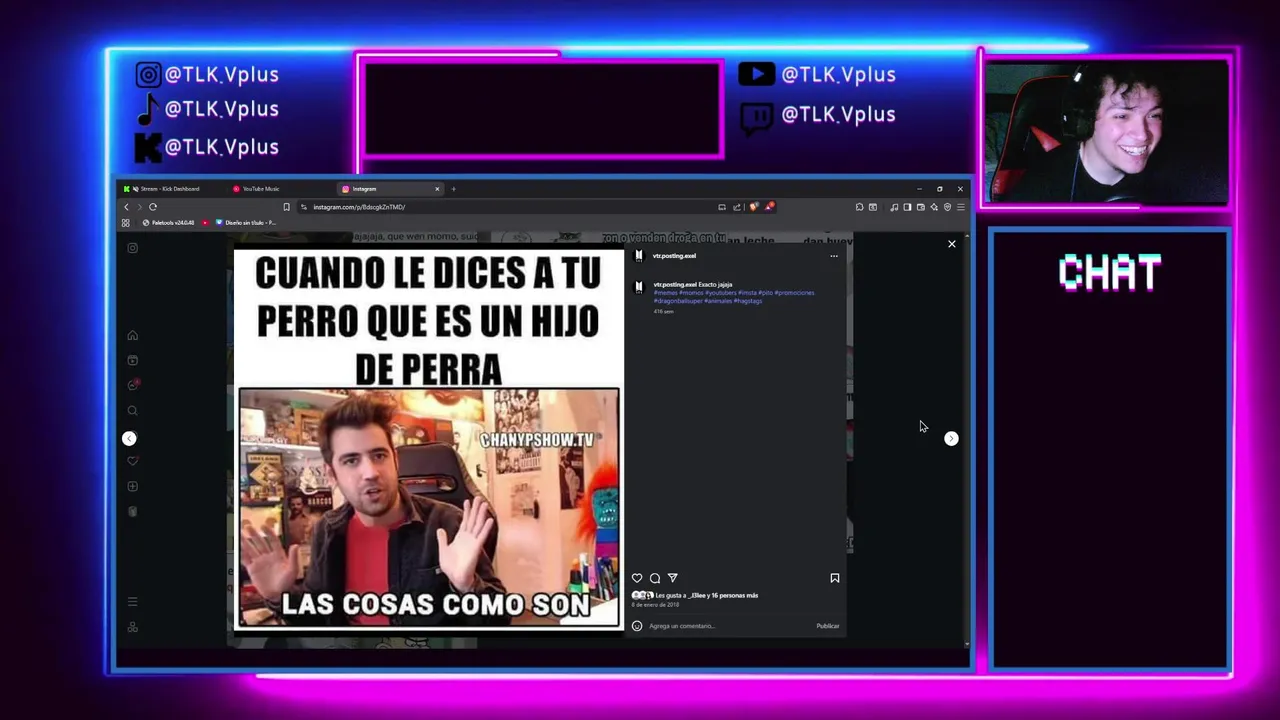Open Diseño sin título bookmark

pyautogui.click(x=246, y=223)
